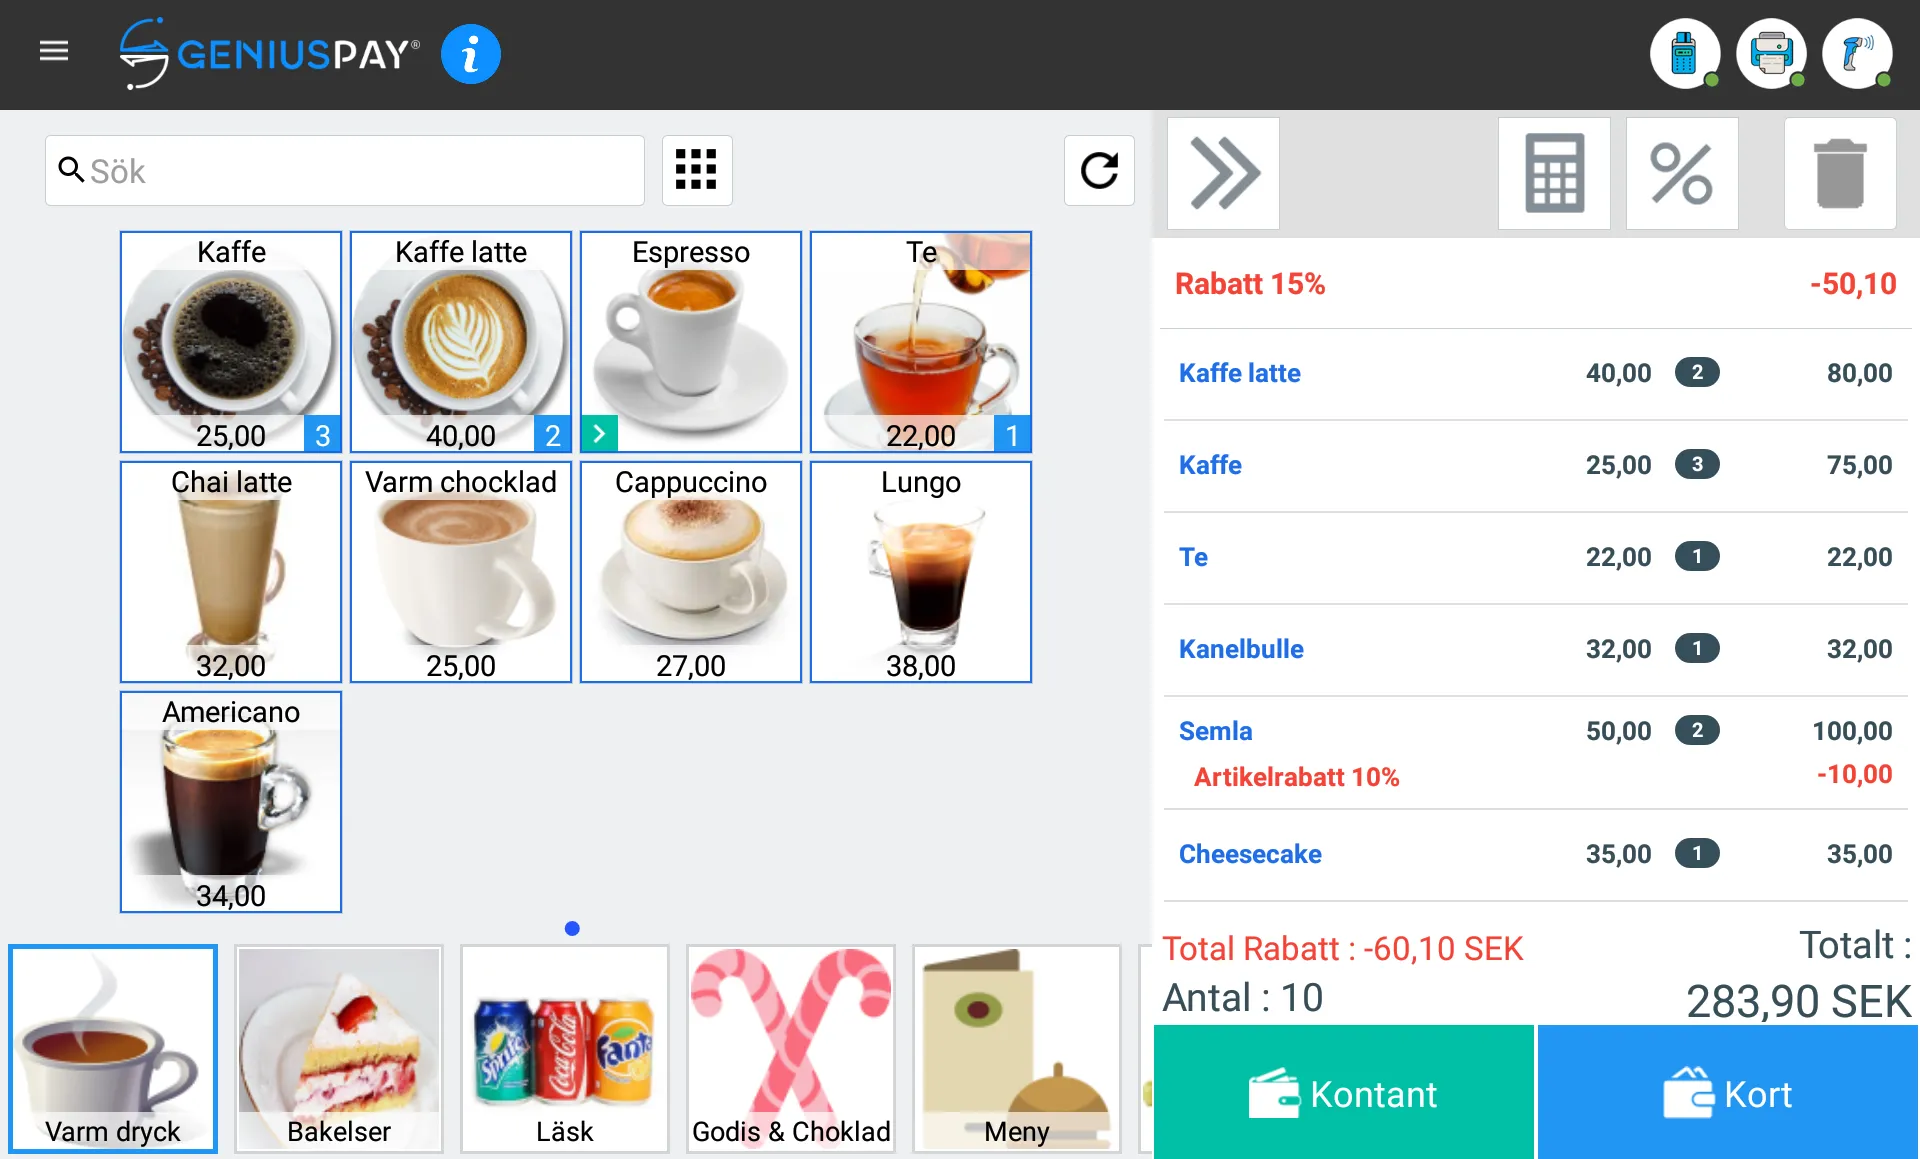The image size is (1920, 1159).
Task: Open the Meny category
Action: click(1017, 1049)
